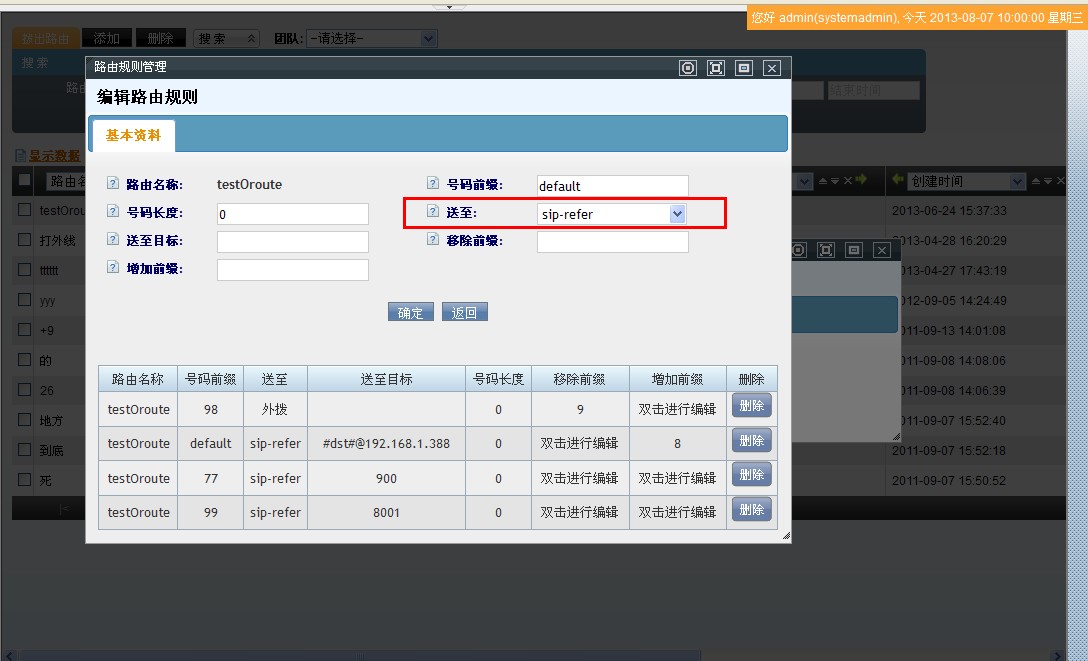Open the 送至 sip-refer dropdown
Screen dimensions: 1088x661
677,214
